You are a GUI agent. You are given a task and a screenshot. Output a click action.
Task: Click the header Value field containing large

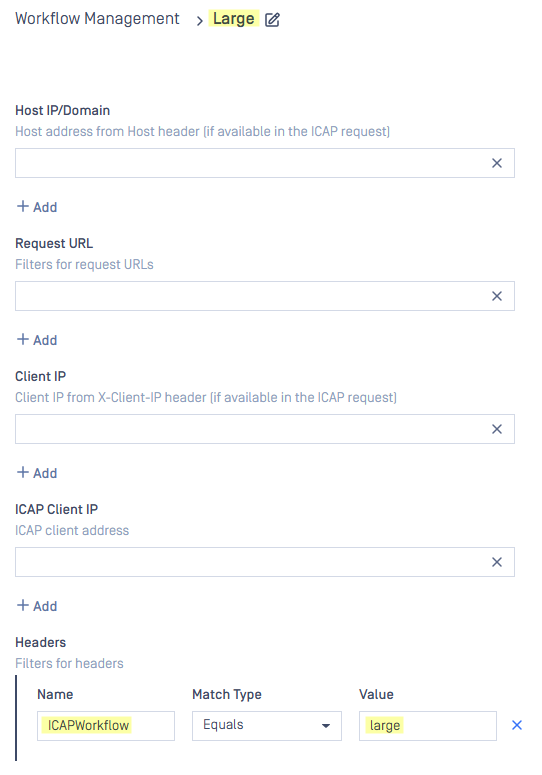coord(428,726)
